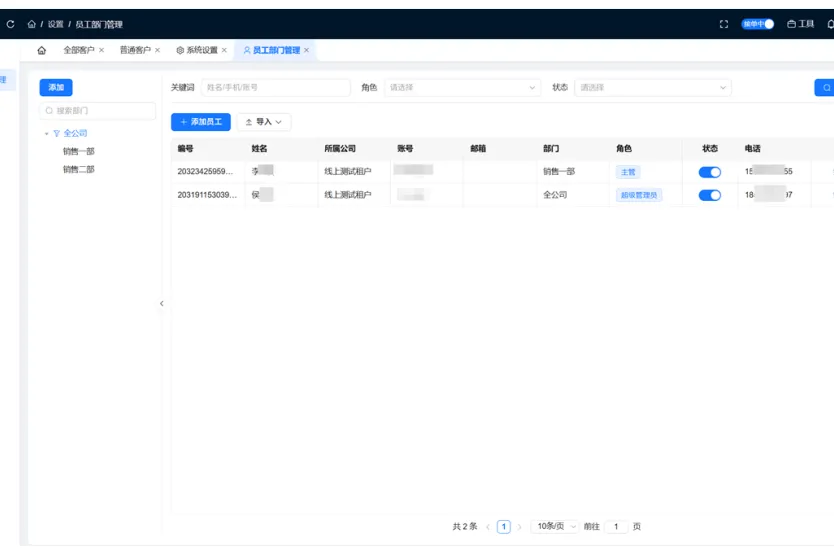This screenshot has width=834, height=555.
Task: Click the 所属公司 column header
Action: (340, 148)
